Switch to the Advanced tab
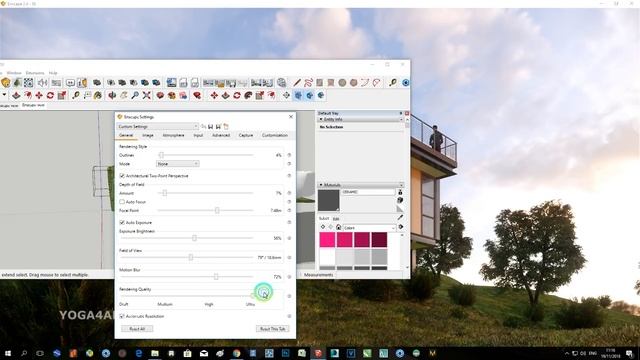Screen dimensions: 640x360 tap(221, 135)
